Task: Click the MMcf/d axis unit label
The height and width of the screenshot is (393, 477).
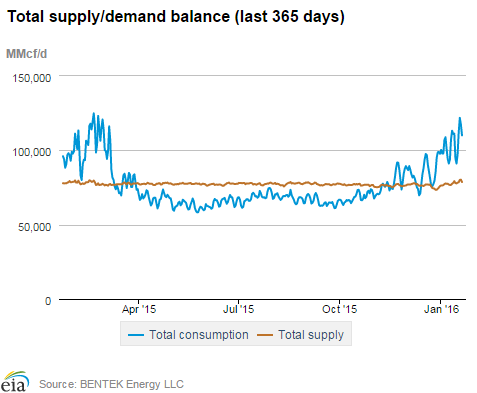Action: [x=27, y=54]
